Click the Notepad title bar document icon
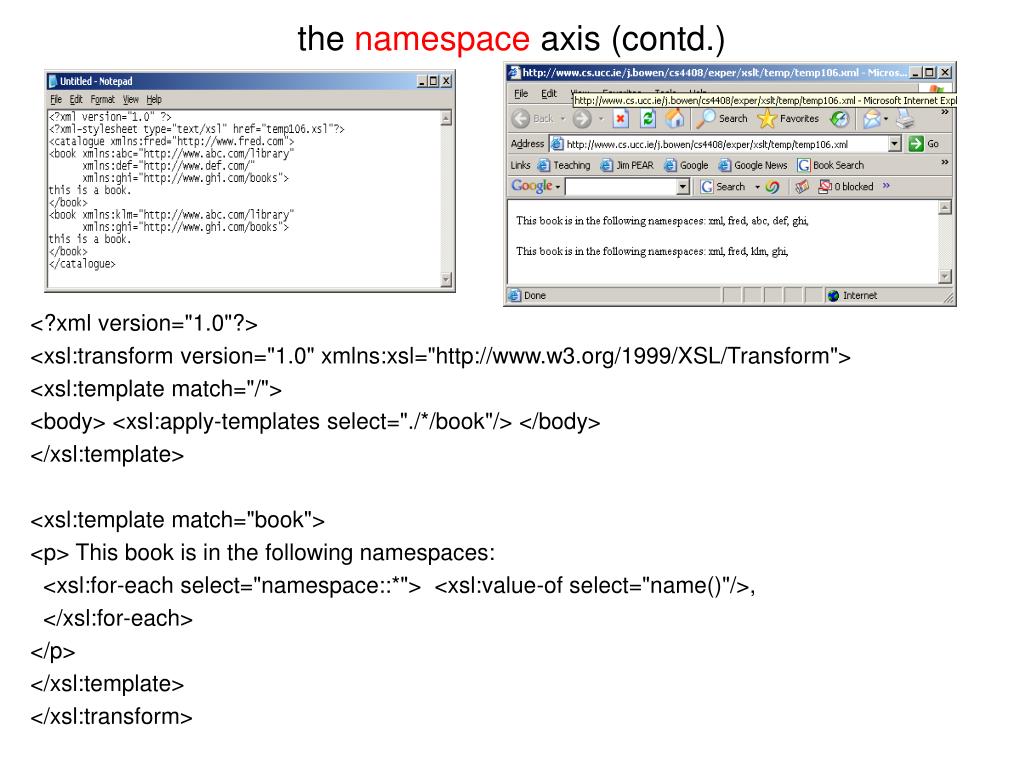Image resolution: width=1024 pixels, height=768 pixels. pos(53,82)
